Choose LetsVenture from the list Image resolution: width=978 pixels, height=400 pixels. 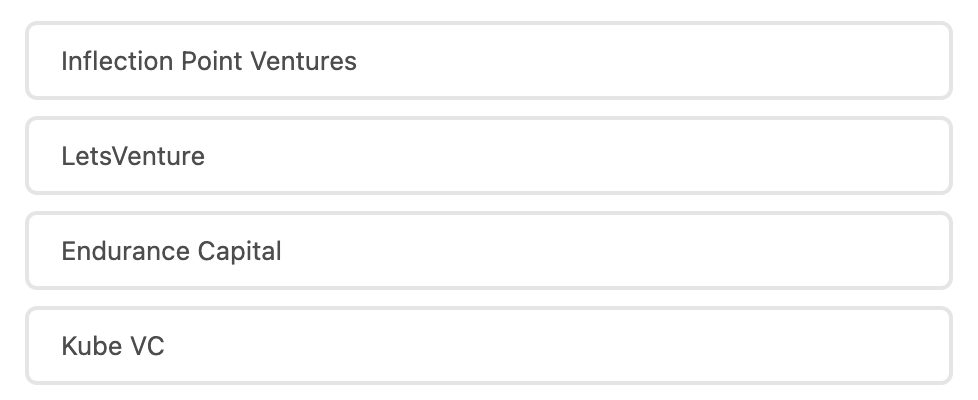[488, 156]
